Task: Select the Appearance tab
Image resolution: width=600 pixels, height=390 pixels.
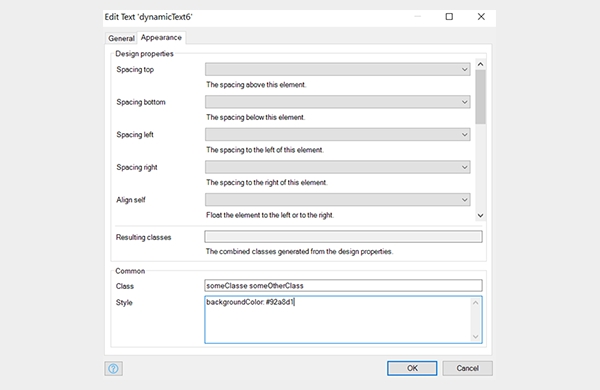Action: click(161, 38)
